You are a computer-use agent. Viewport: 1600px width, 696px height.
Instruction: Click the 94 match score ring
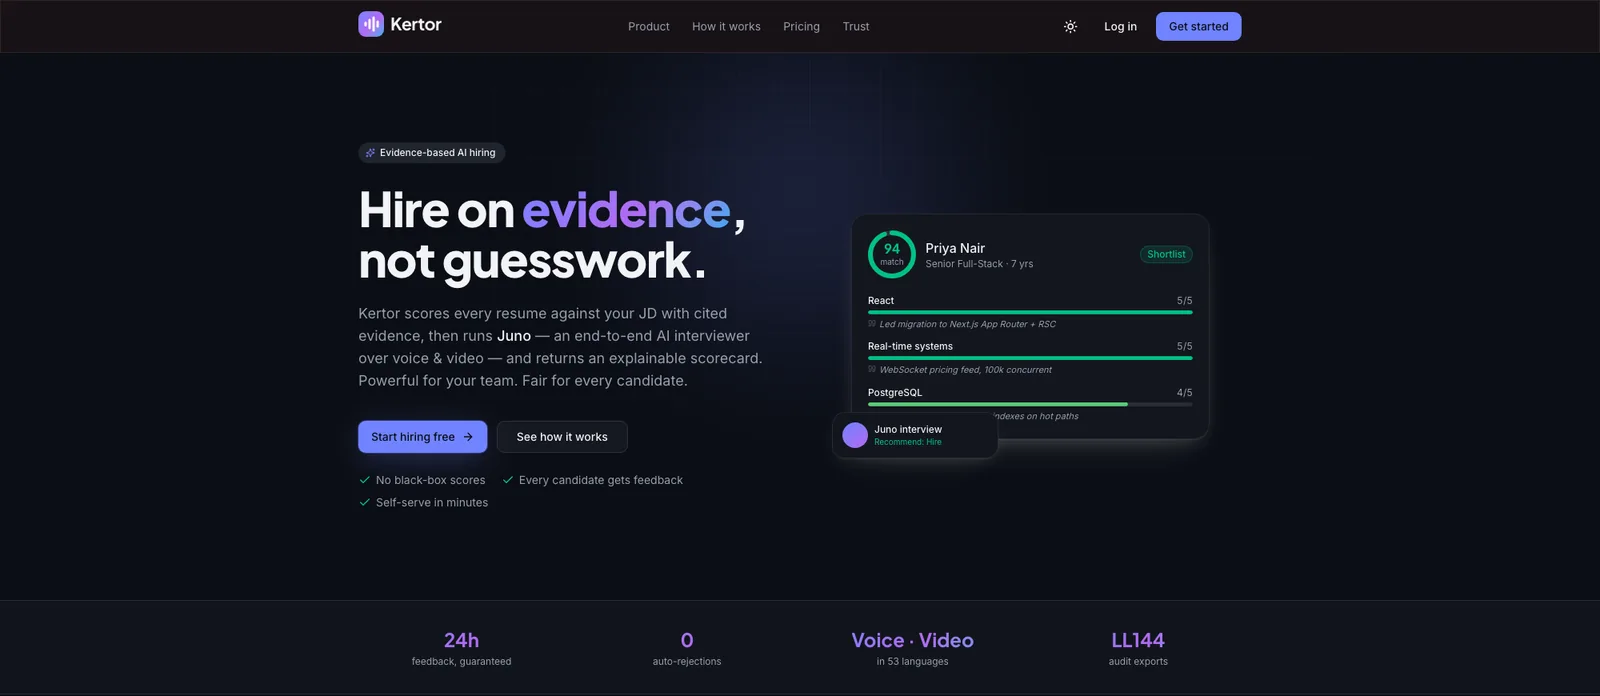tap(892, 254)
